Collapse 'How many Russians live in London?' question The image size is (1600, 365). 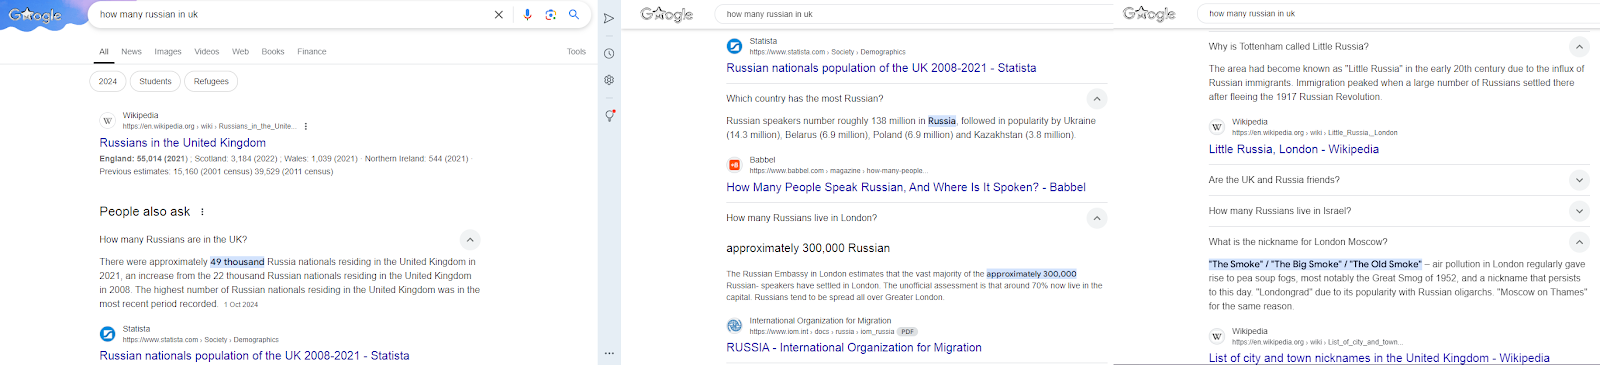coord(1097,218)
